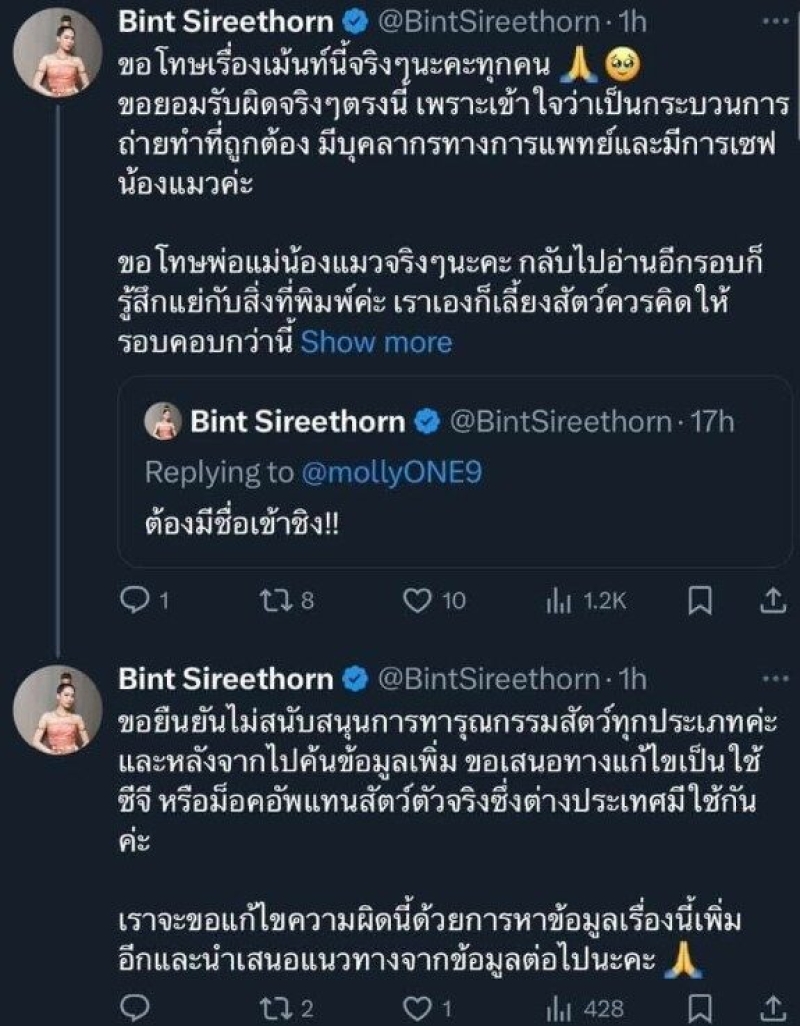Open the quoted tweet's small avatar
The image size is (800, 1026).
point(163,423)
